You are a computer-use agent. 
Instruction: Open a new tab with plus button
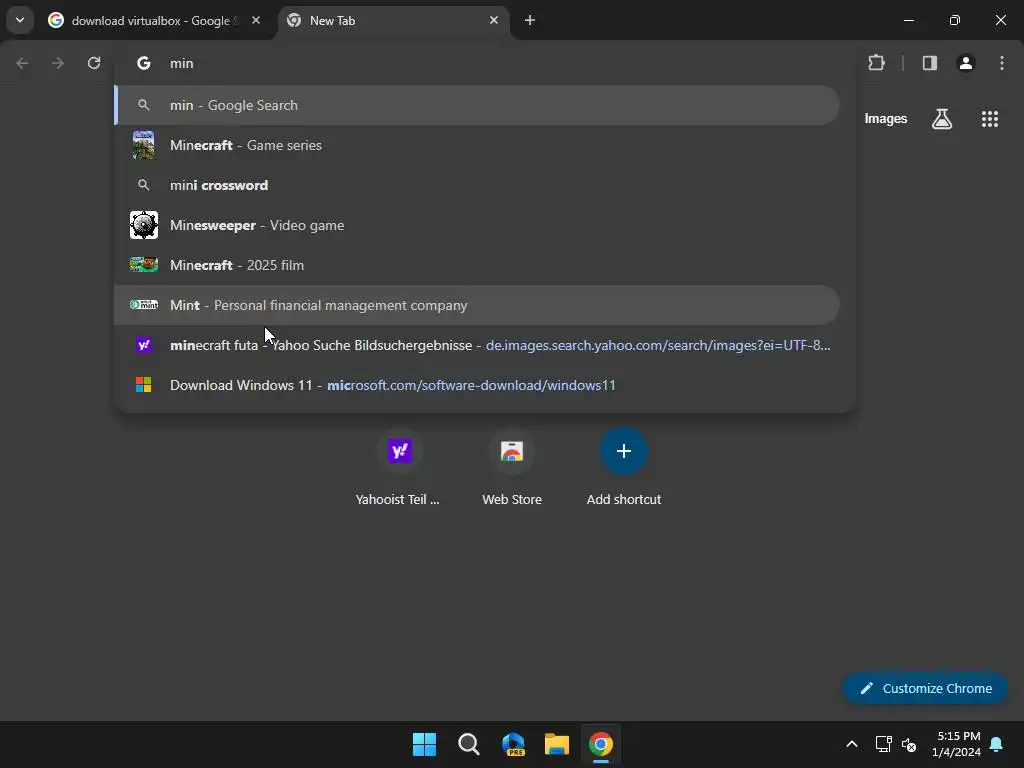click(x=530, y=20)
